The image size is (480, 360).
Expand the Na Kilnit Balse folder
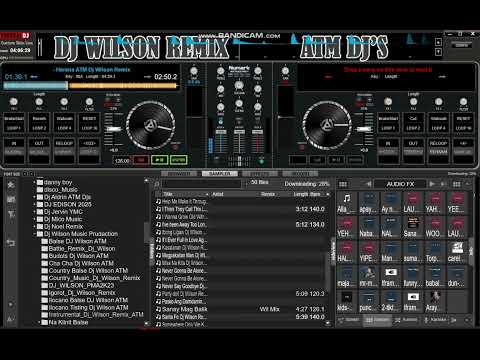[x=39, y=322]
